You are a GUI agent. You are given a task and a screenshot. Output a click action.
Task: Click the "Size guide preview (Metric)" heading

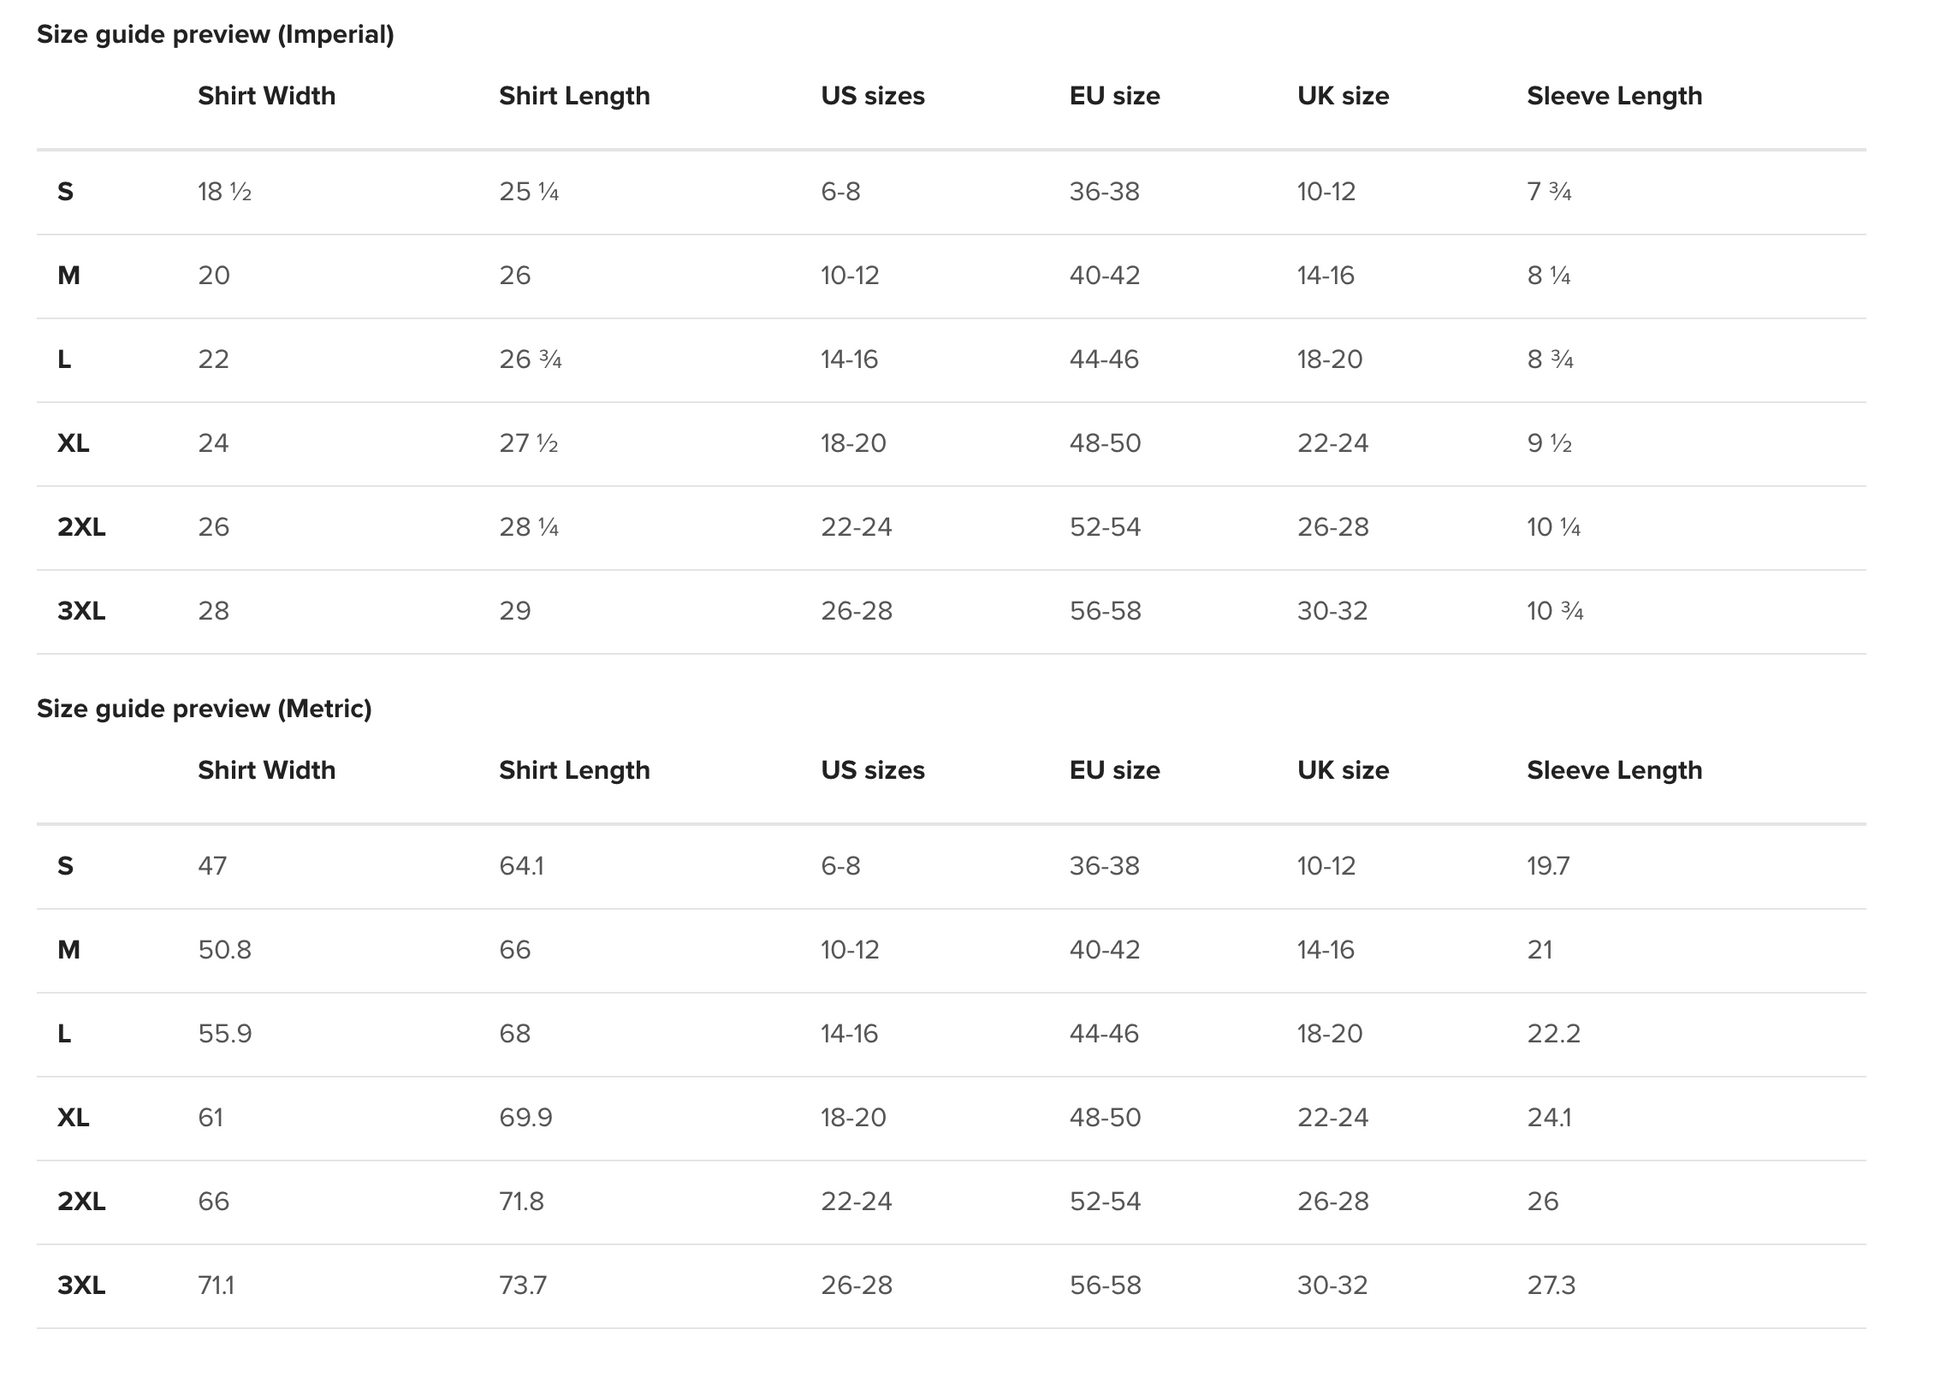(204, 709)
